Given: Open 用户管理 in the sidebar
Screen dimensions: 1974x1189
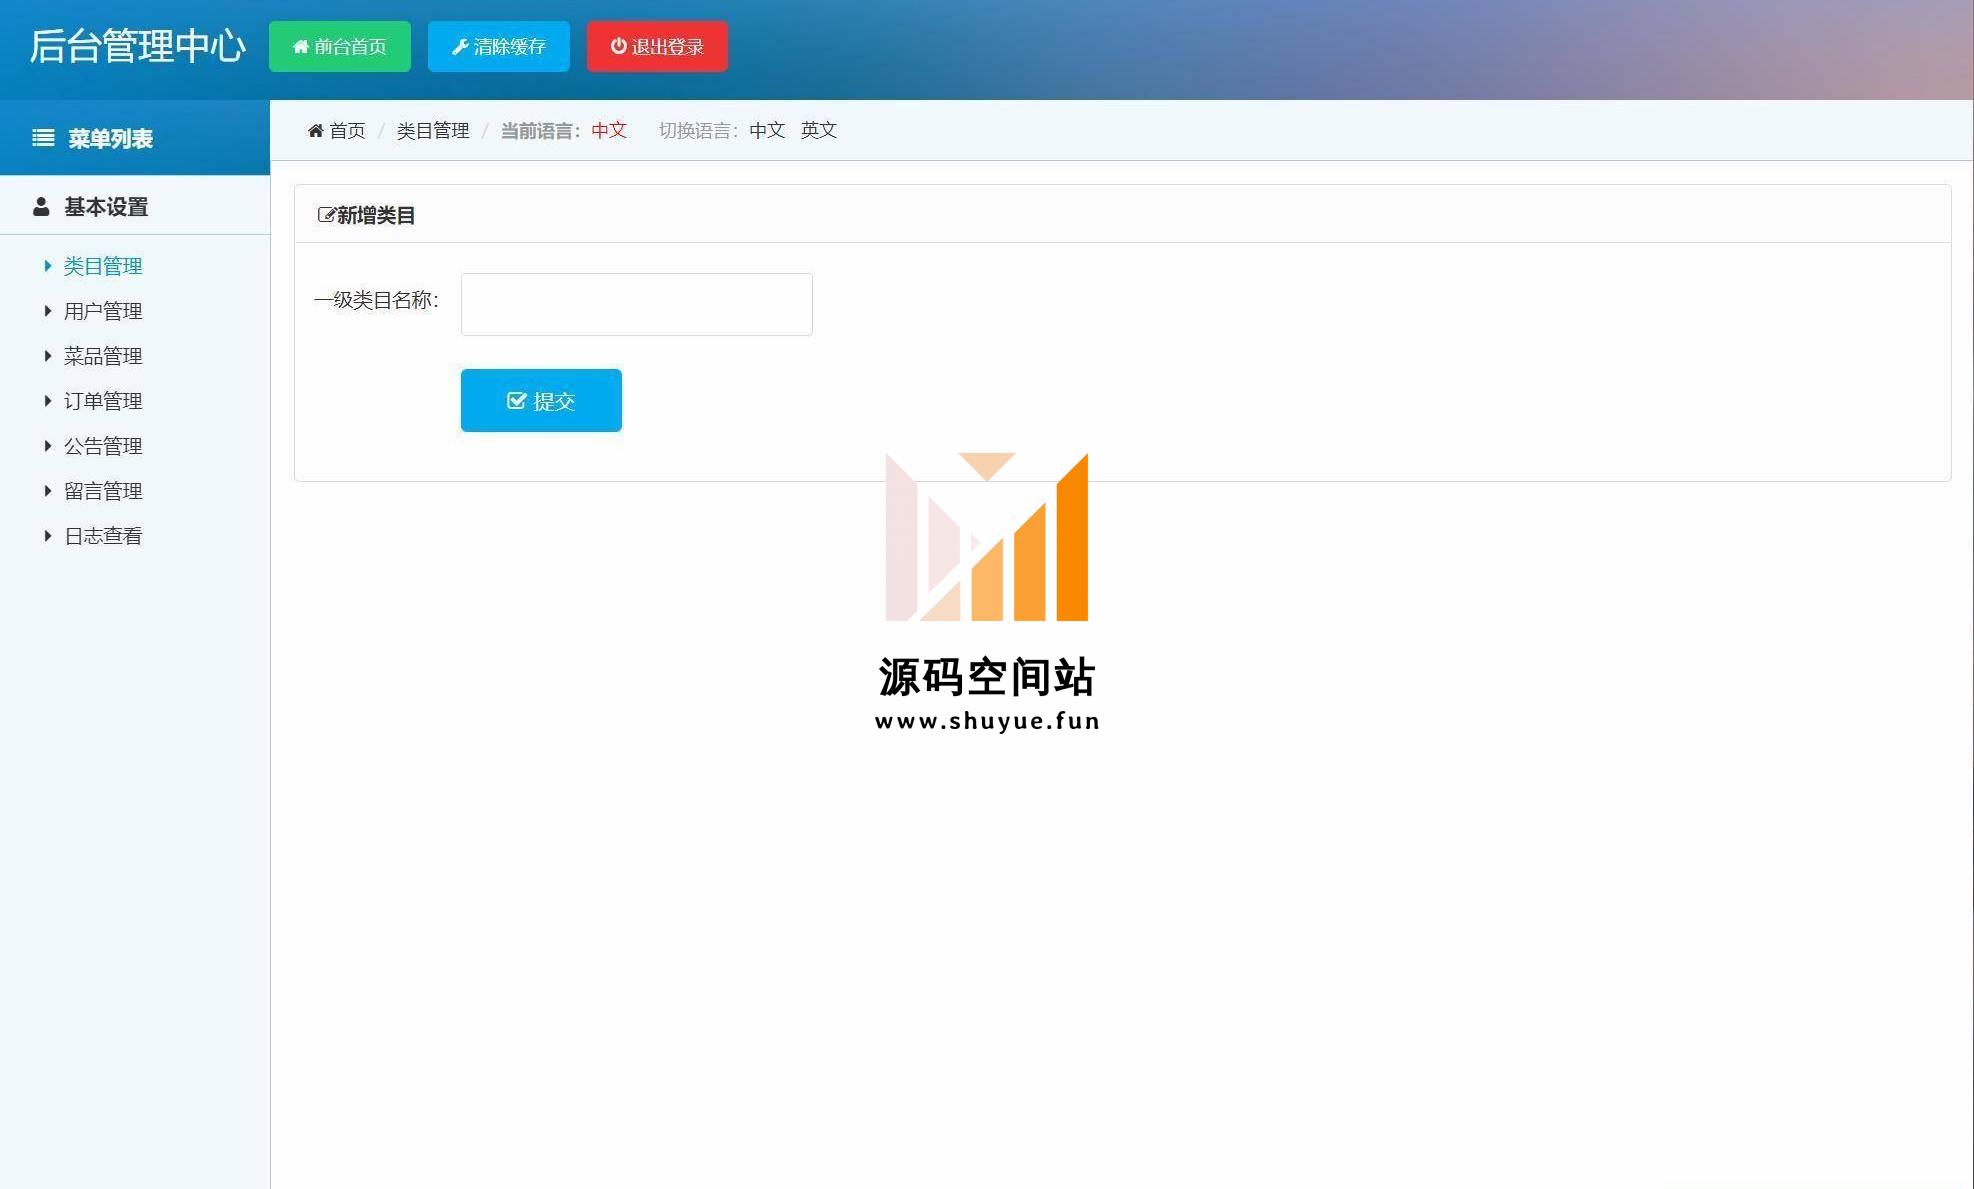Looking at the screenshot, I should [103, 311].
